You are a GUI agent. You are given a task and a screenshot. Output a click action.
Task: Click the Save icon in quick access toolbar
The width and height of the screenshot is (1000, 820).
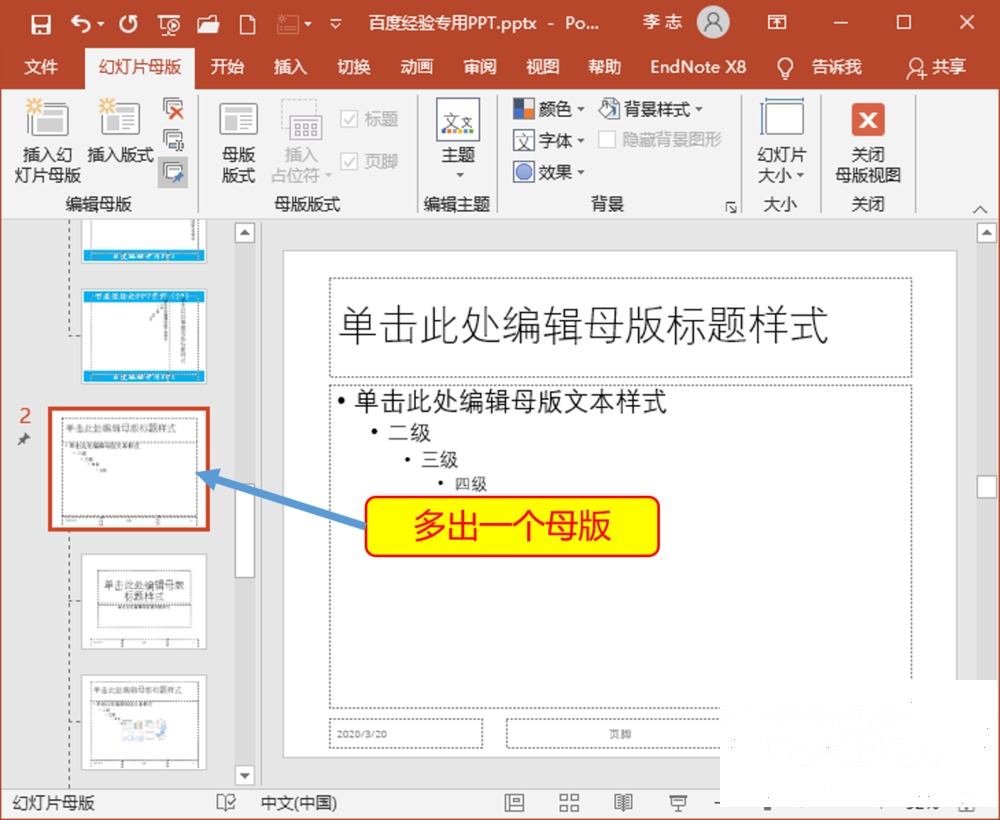41,25
